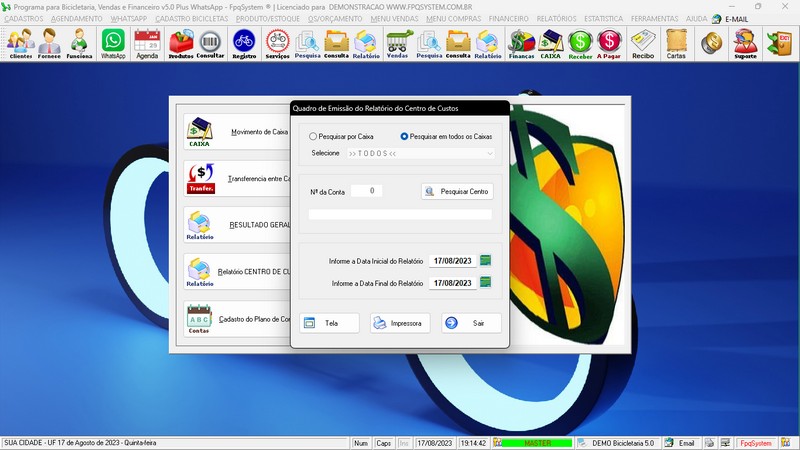Open the Clientes toolbar icon

(20, 43)
